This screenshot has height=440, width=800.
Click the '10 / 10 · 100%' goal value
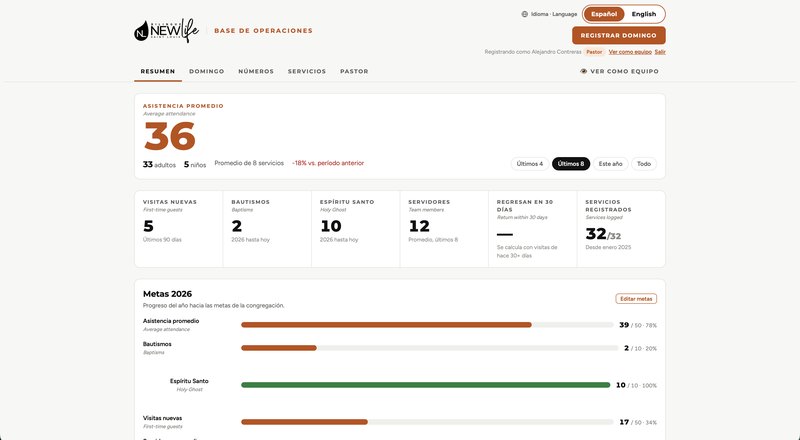[636, 385]
